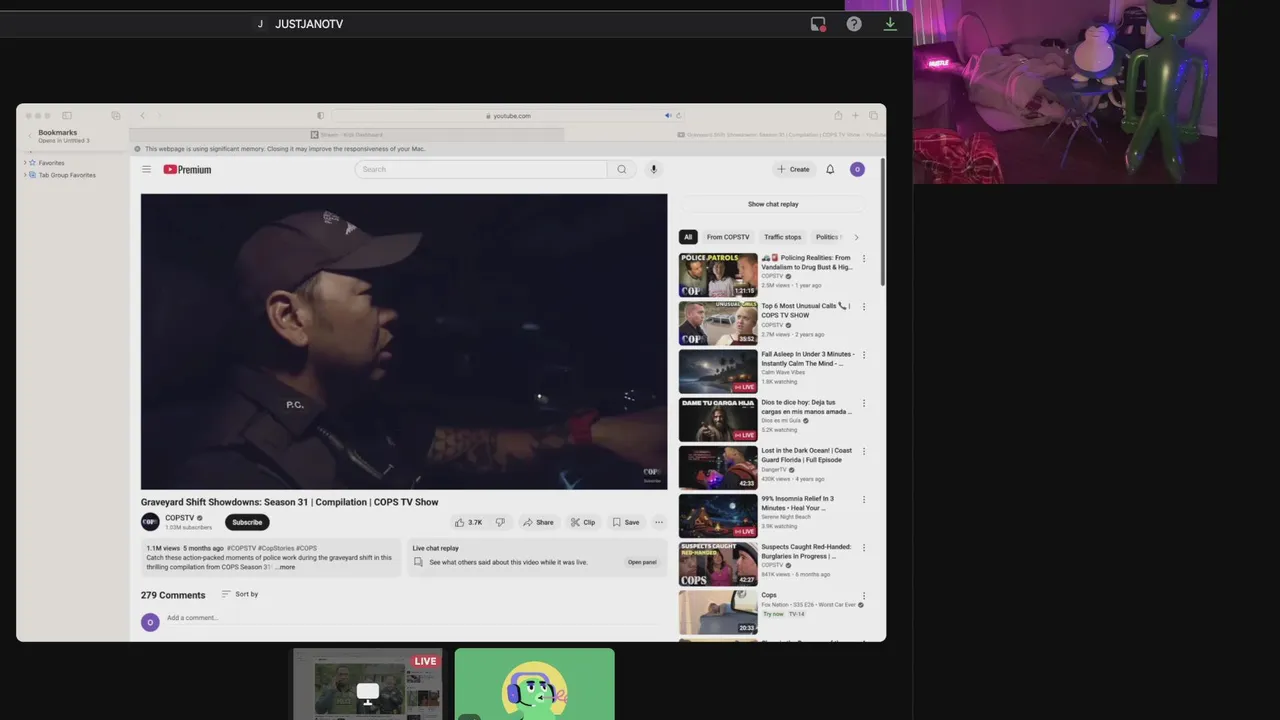Screen dimensions: 1280x720
Task: Open options for Lost in the Dark Ocean video
Action: pyautogui.click(x=864, y=451)
